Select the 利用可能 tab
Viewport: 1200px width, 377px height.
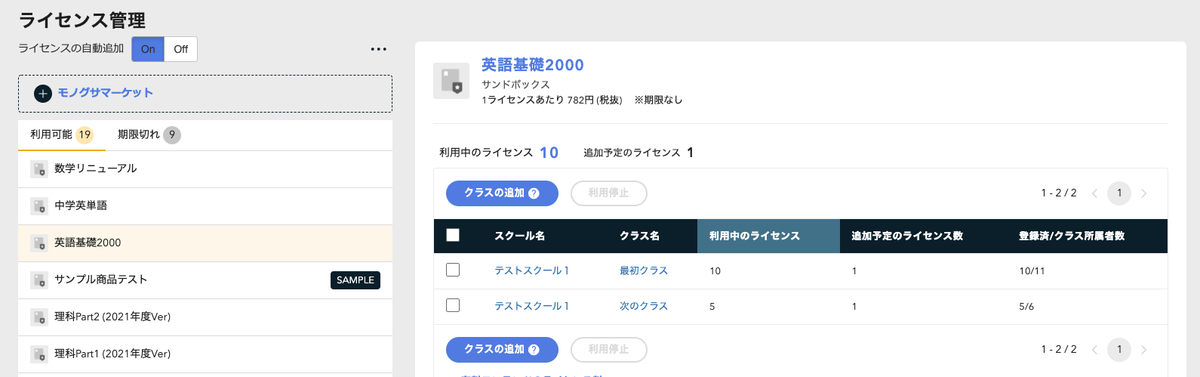pos(61,135)
